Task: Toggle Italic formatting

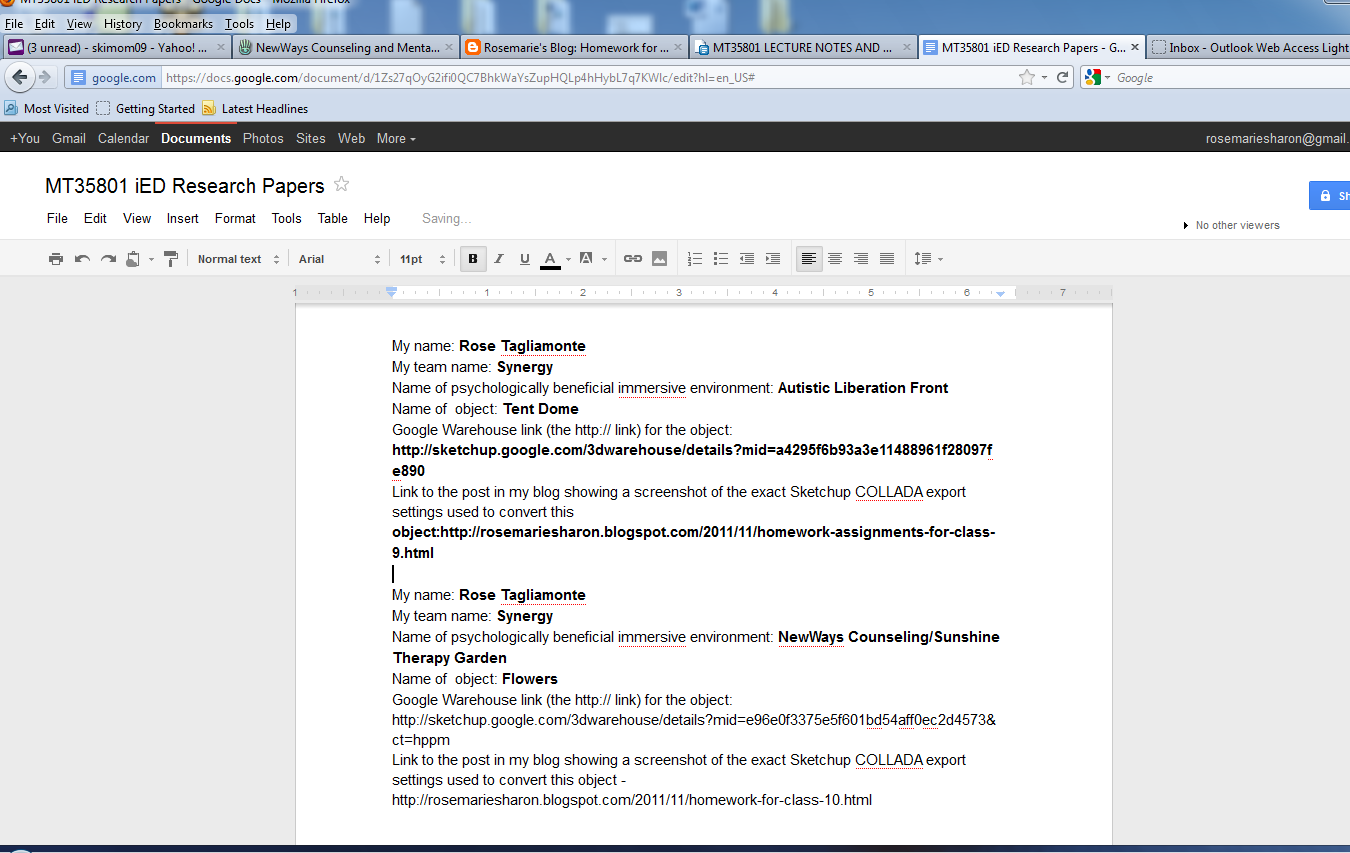Action: 499,259
